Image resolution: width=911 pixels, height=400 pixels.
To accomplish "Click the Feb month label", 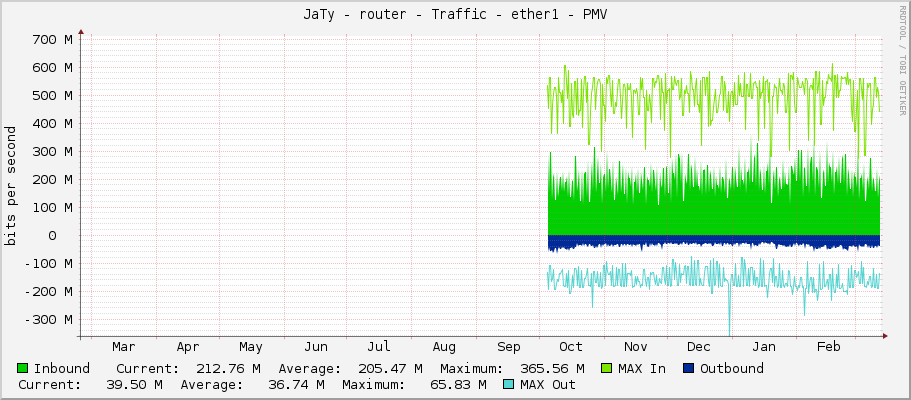I will (828, 347).
